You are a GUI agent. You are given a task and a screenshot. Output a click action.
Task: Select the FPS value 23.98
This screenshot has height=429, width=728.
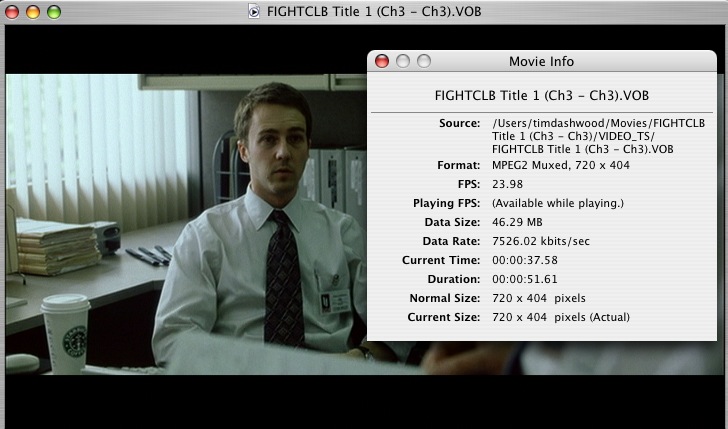(507, 184)
